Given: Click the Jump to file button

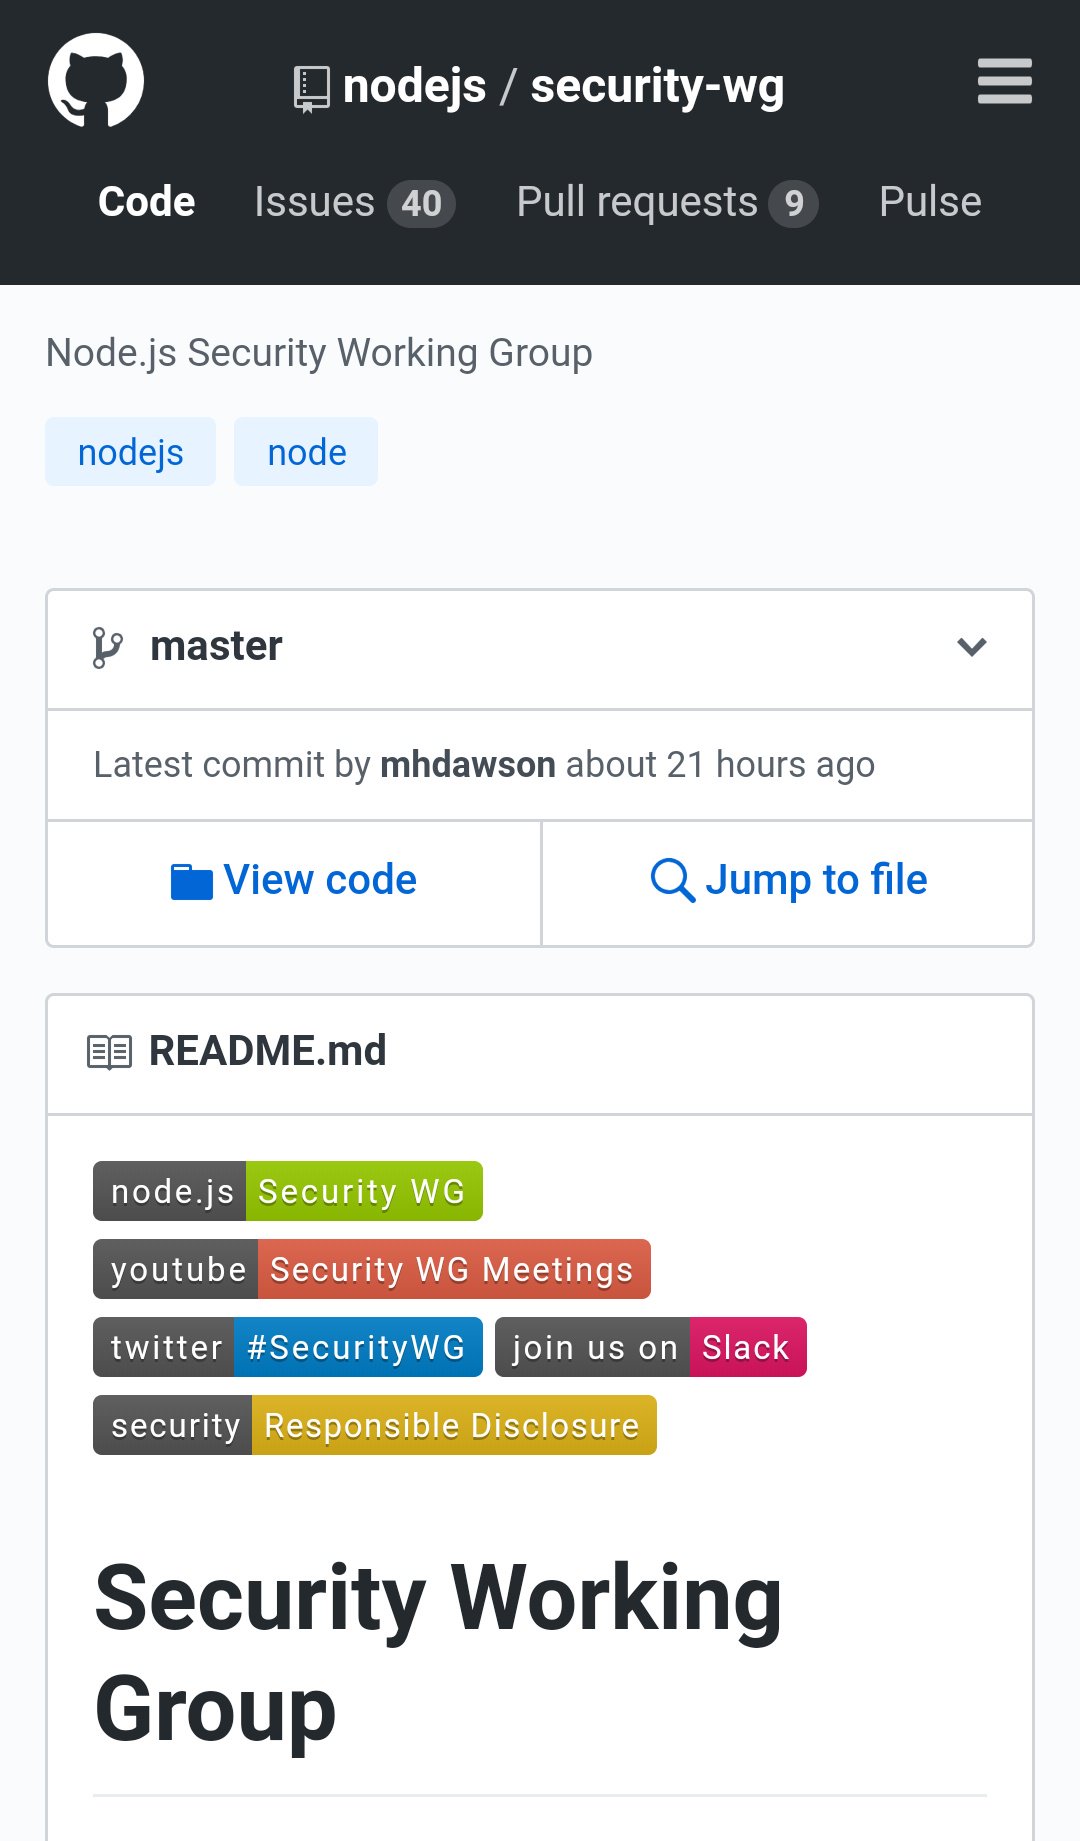Looking at the screenshot, I should 788,882.
